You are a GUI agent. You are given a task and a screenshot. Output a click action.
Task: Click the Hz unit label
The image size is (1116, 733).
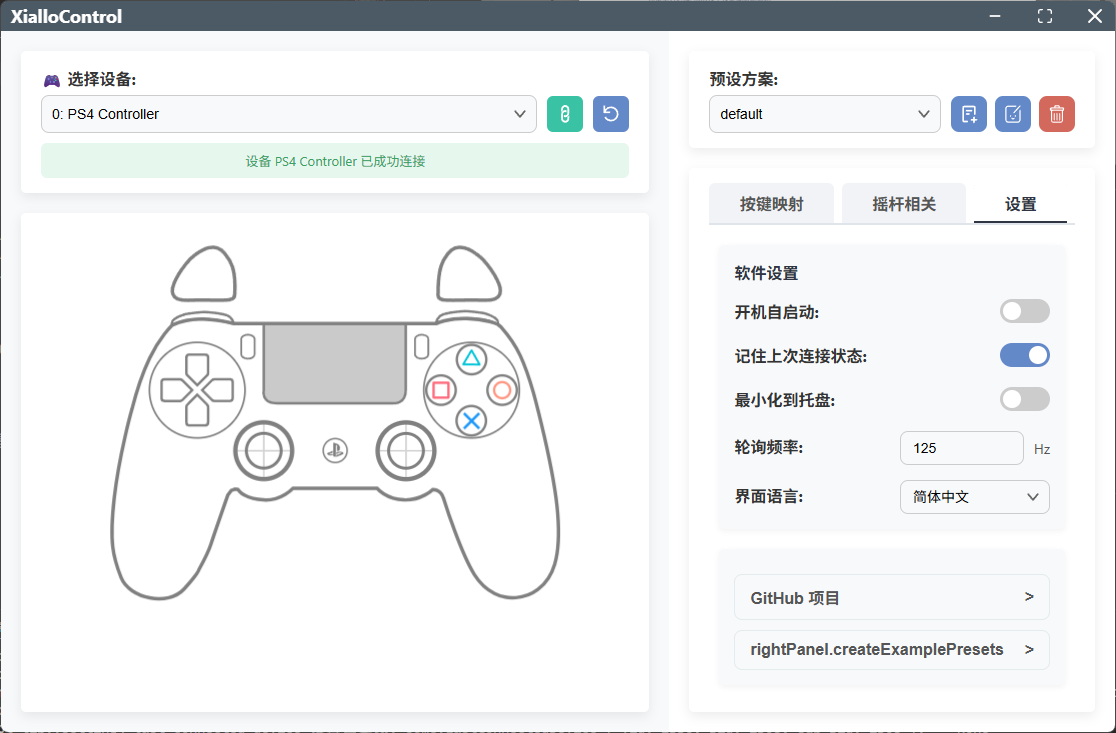pyautogui.click(x=1041, y=449)
